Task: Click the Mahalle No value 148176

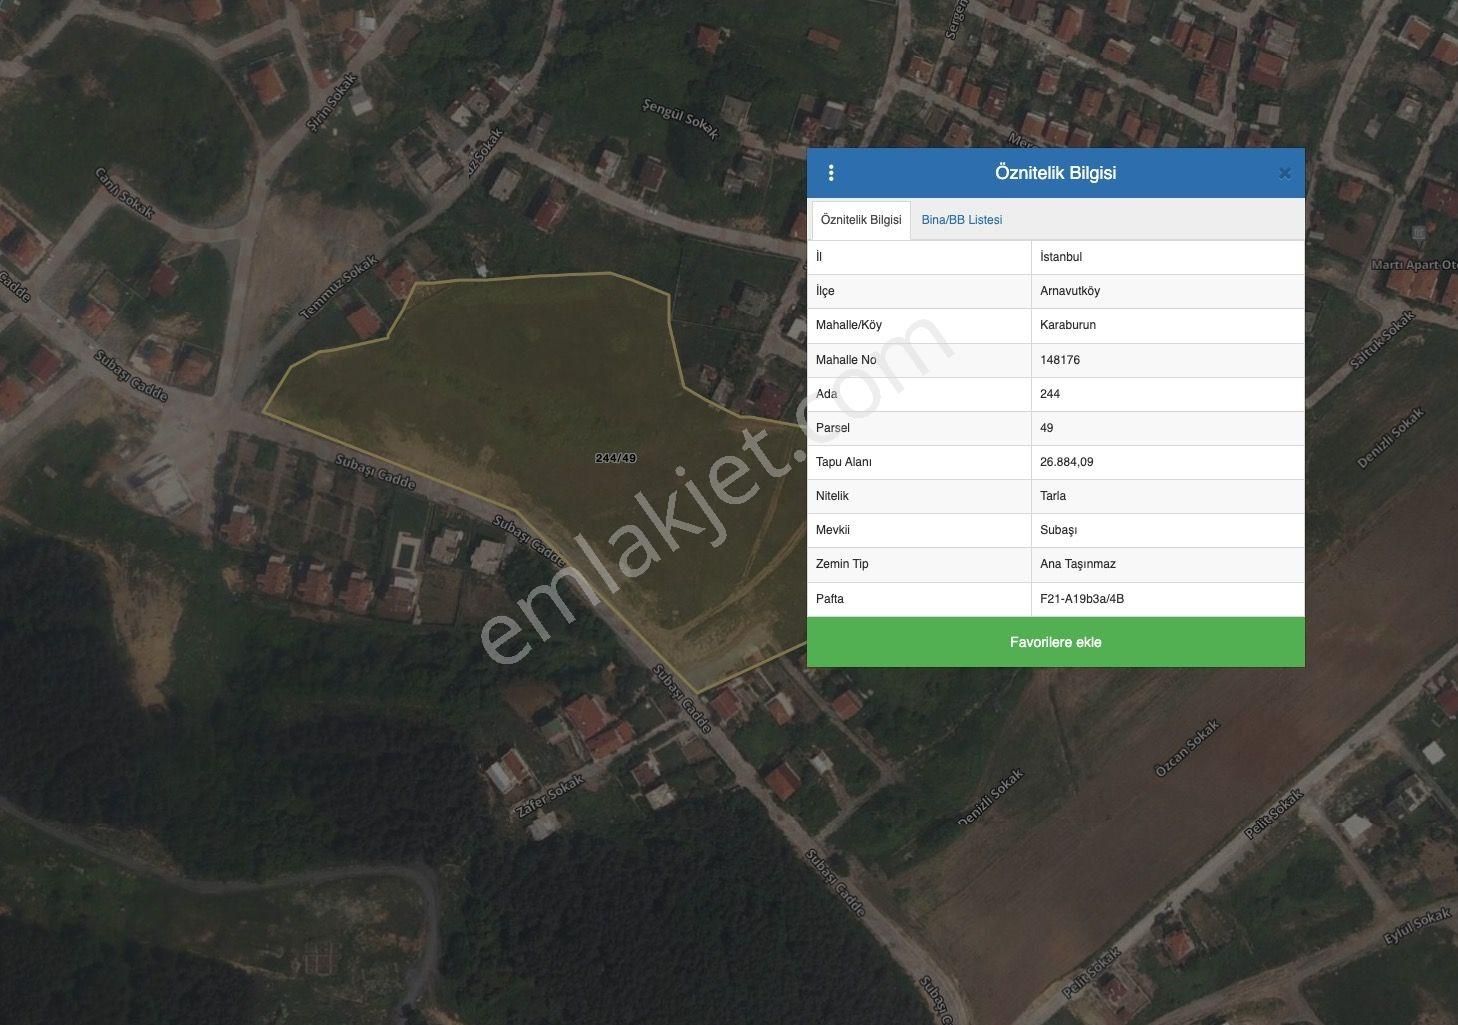Action: click(x=1063, y=360)
